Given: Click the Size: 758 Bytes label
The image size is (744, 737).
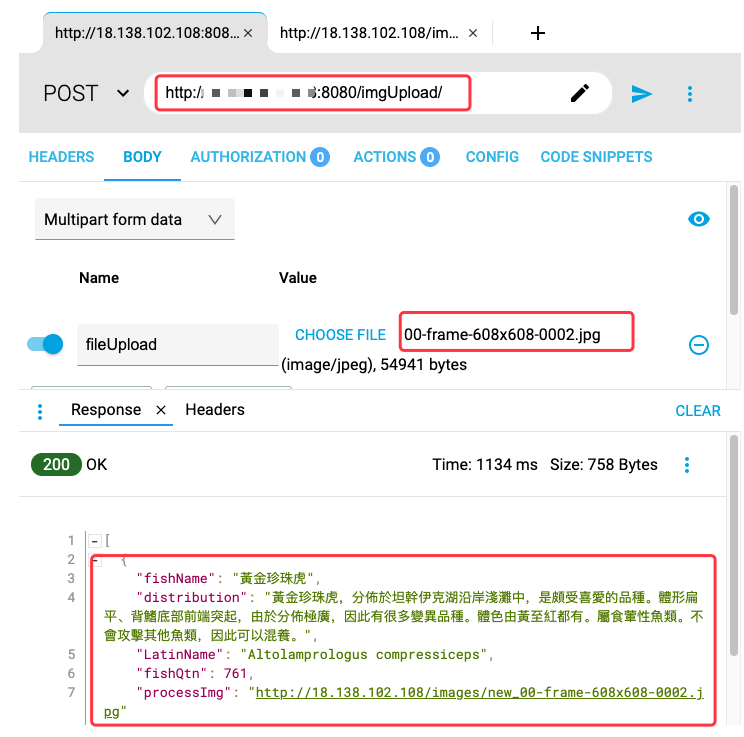Looking at the screenshot, I should coord(604,464).
